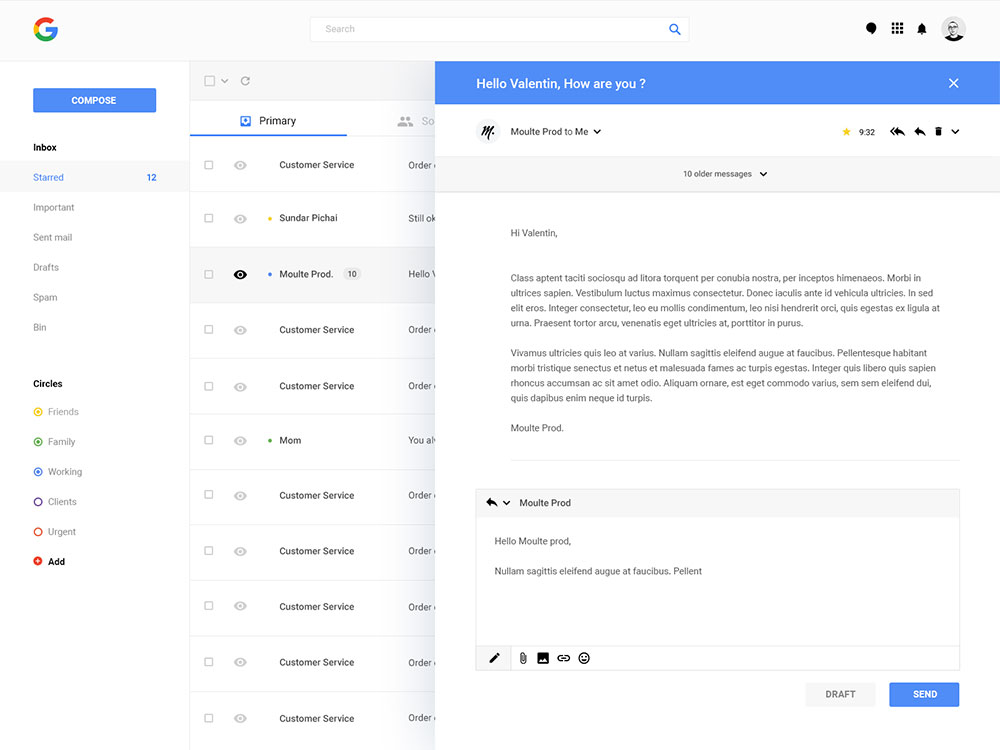1000x750 pixels.
Task: Expand the 10 older messages
Action: point(725,174)
